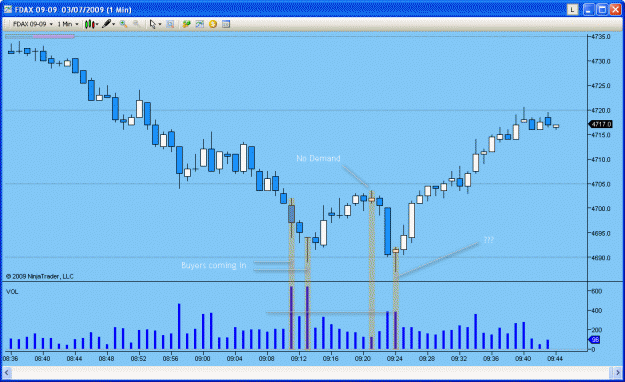Screen dimensions: 625x382
Task: Select the No Demand text annotation
Action: click(x=318, y=158)
